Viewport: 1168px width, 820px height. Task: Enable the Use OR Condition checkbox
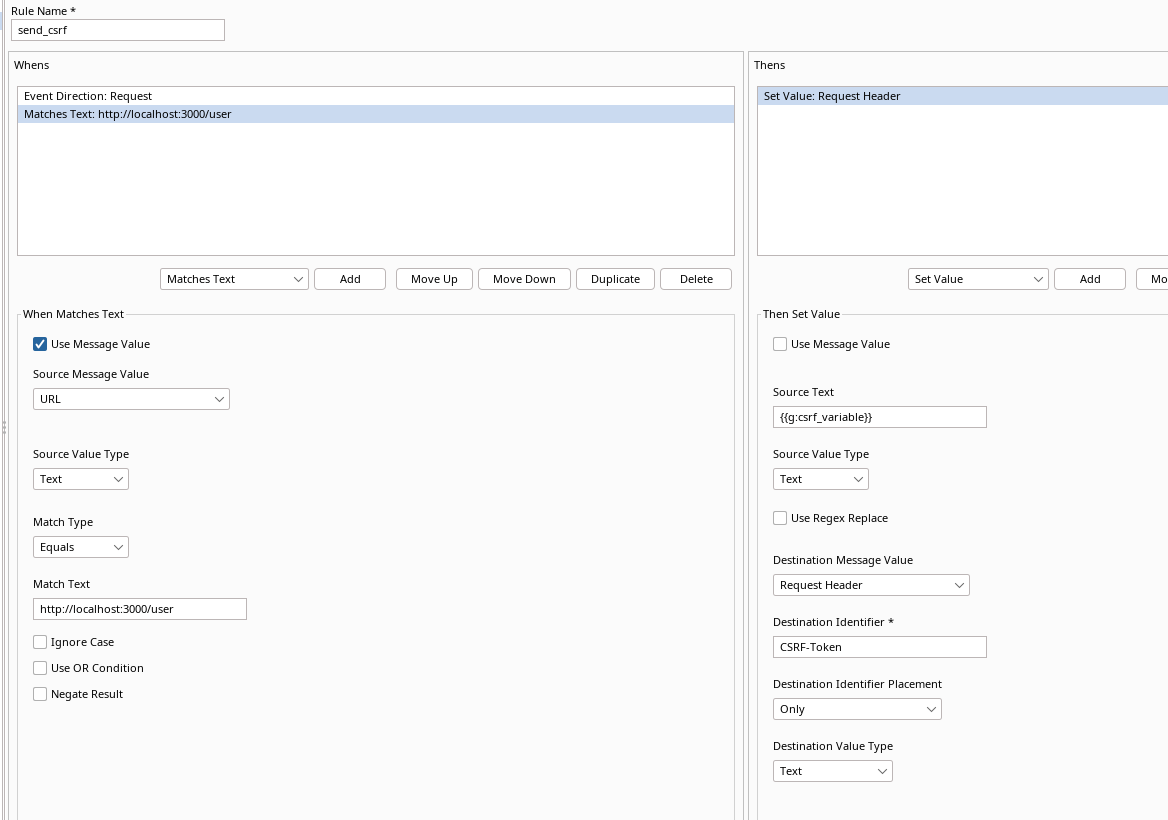coord(40,667)
